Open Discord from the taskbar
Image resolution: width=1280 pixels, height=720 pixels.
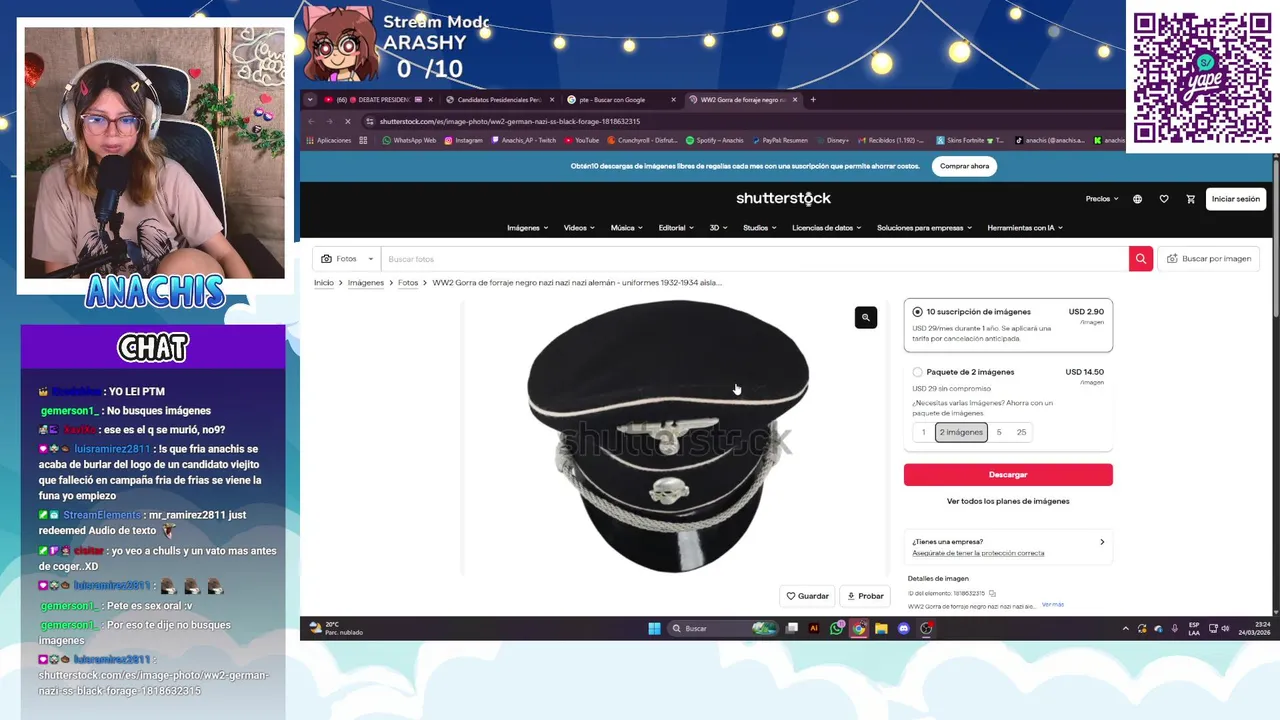click(x=904, y=628)
